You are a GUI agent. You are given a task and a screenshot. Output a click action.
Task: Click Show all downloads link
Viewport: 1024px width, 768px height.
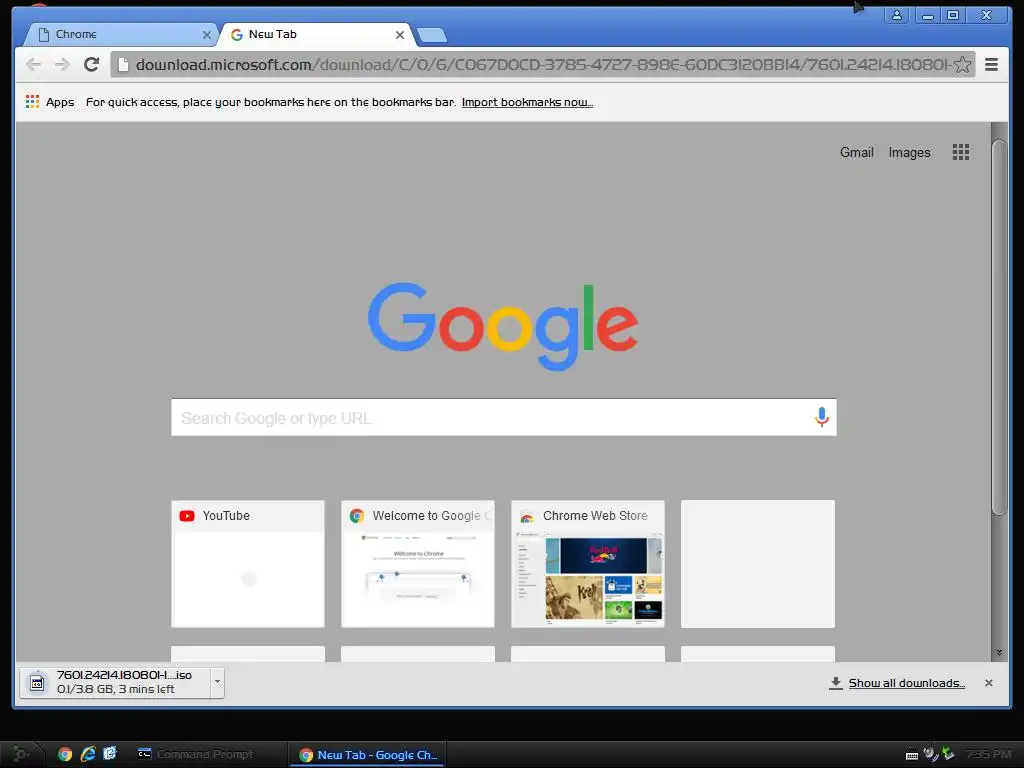click(x=906, y=683)
